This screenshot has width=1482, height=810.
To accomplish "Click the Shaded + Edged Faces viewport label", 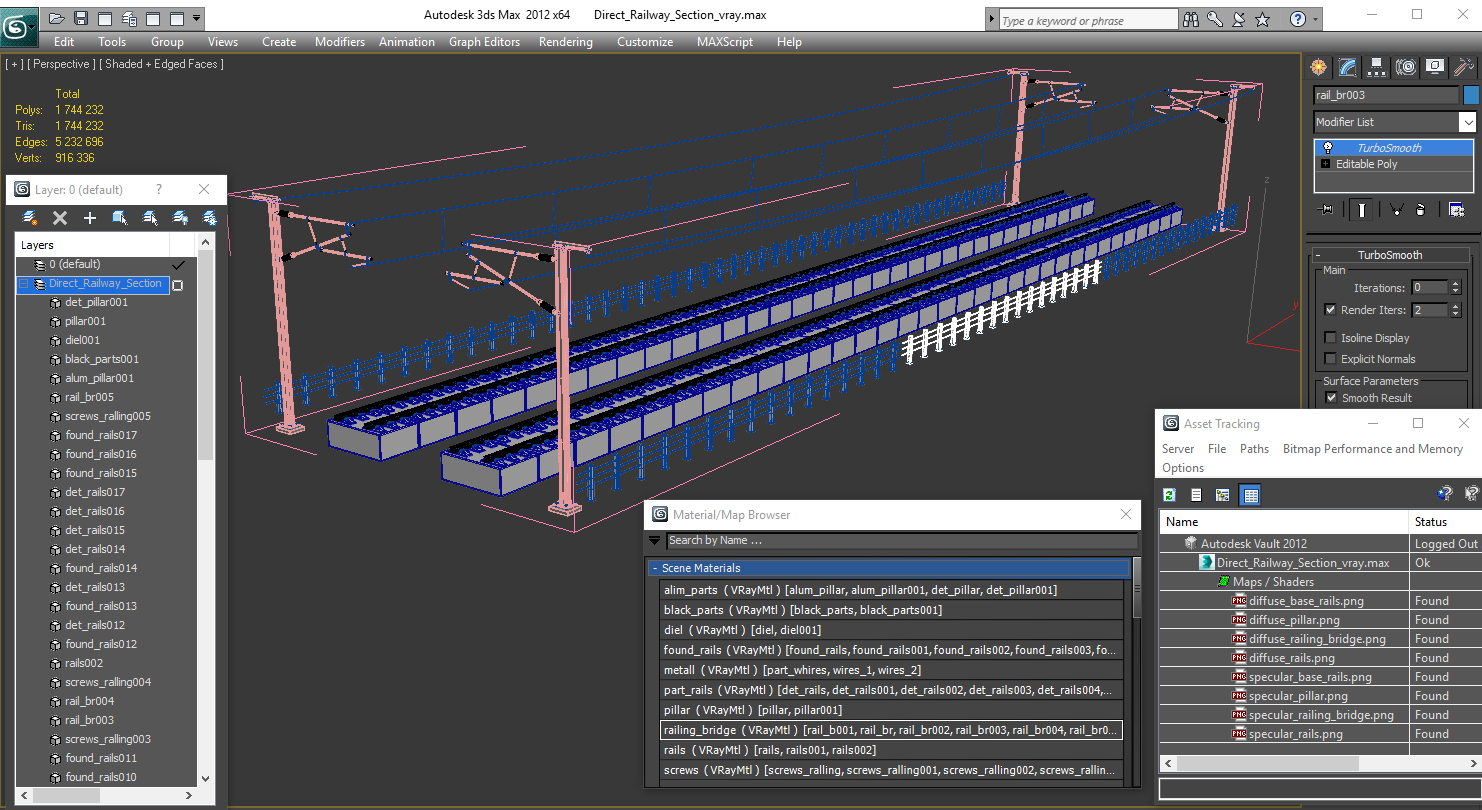I will coord(161,64).
